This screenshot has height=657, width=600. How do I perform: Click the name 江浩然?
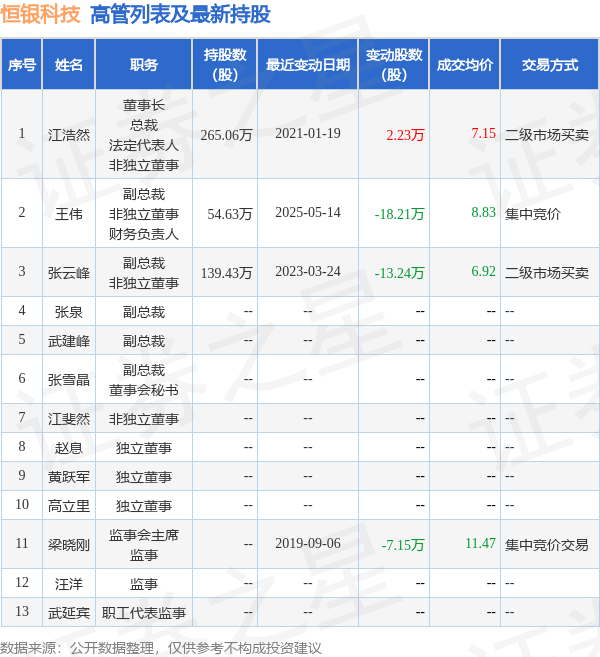click(x=69, y=135)
